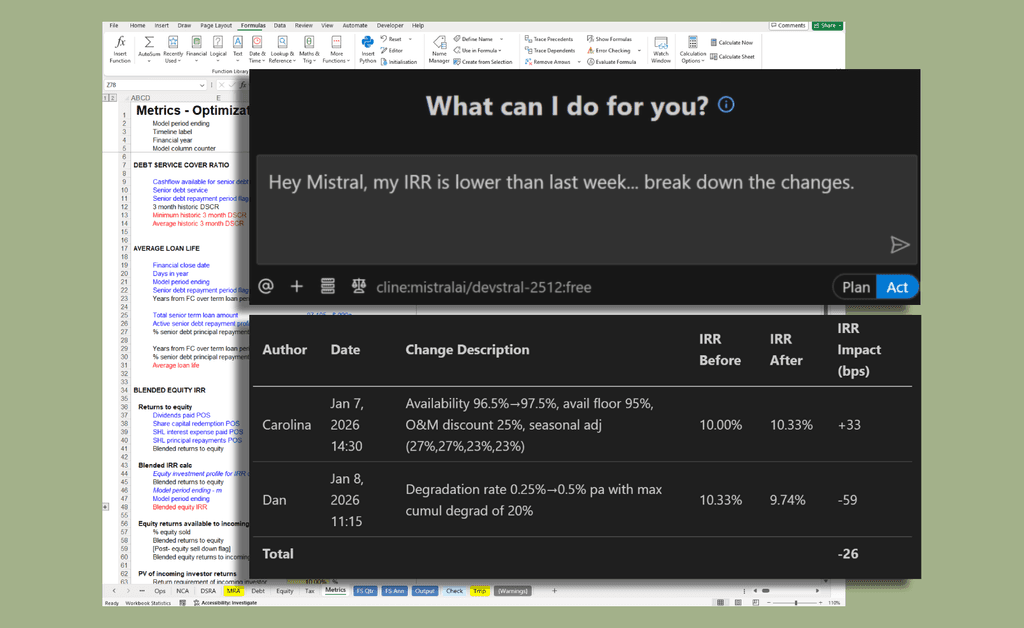Click Show Formulas
Image resolution: width=1024 pixels, height=628 pixels.
click(609, 39)
